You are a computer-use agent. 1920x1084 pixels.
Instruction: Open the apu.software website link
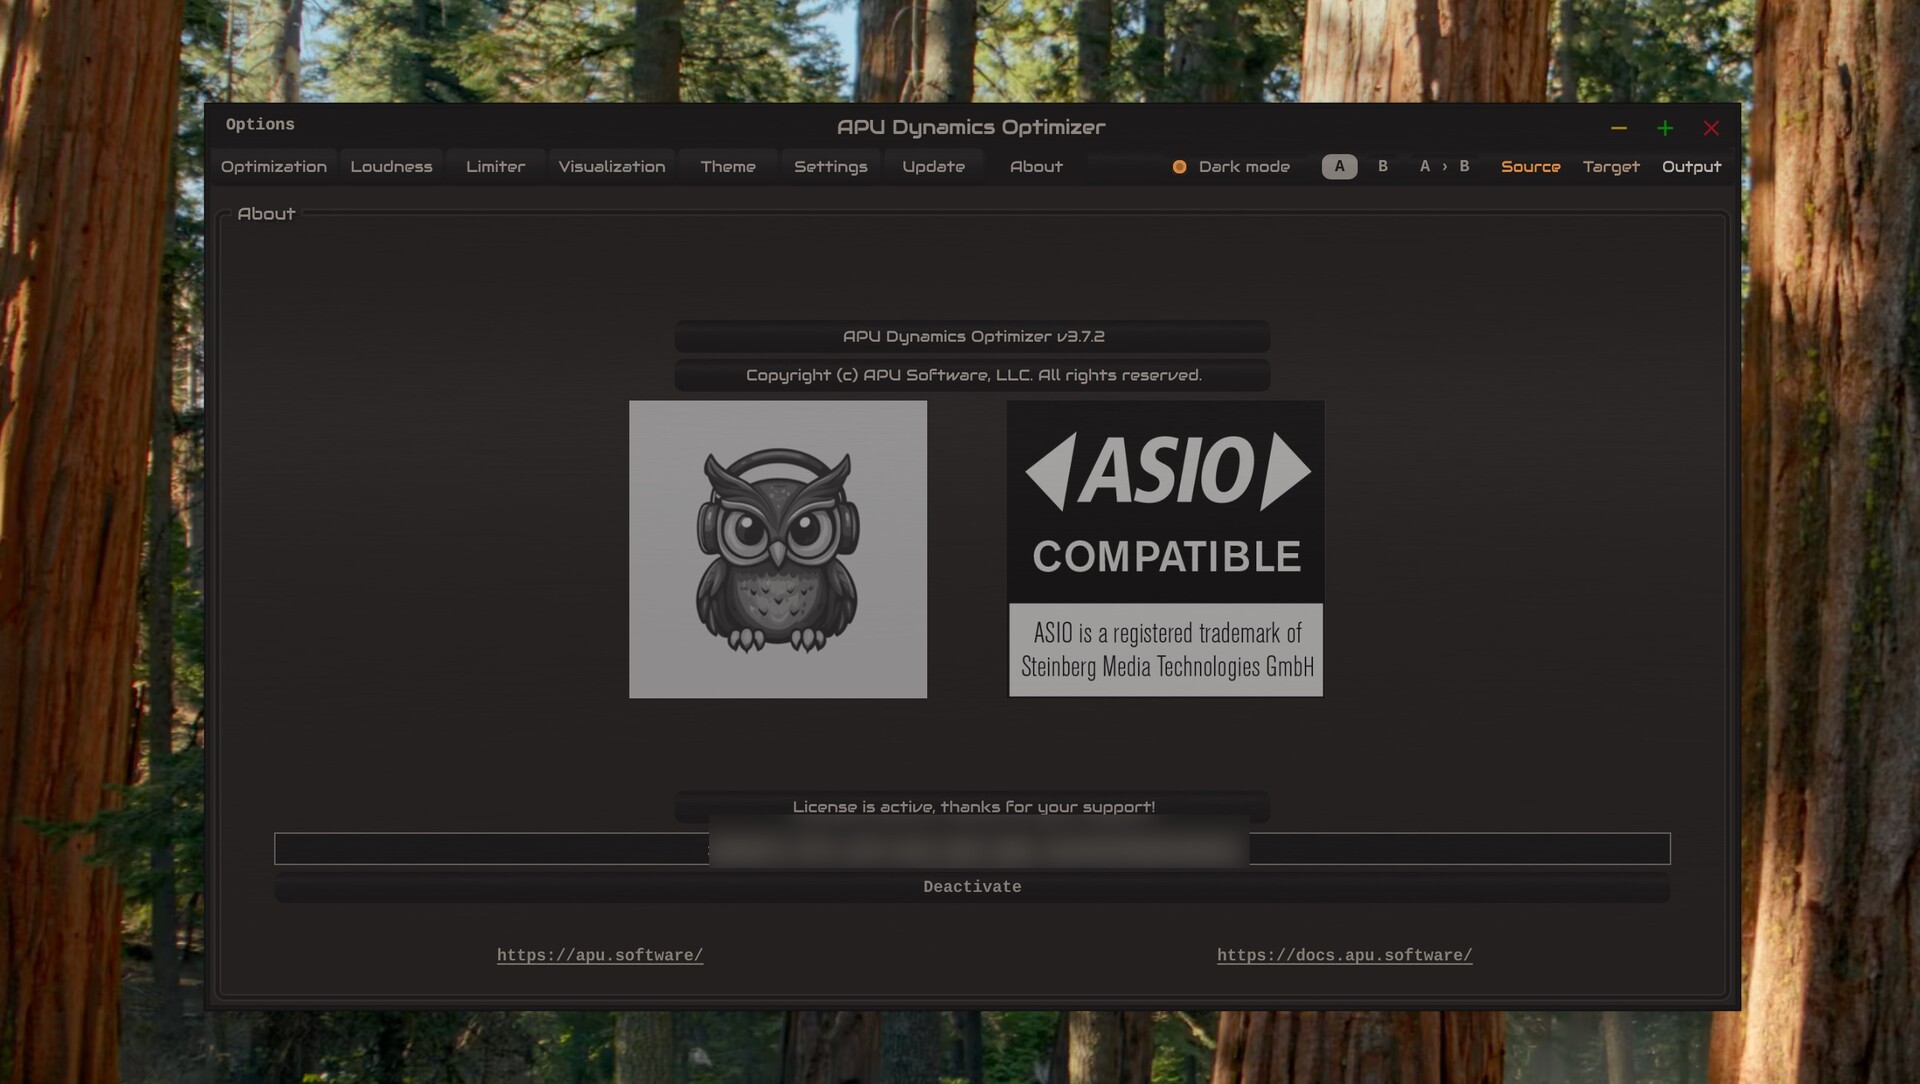click(x=600, y=955)
